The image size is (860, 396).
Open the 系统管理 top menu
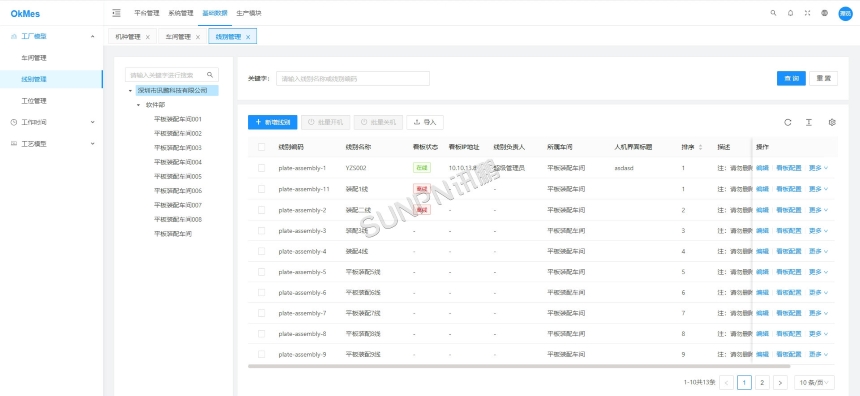point(180,13)
